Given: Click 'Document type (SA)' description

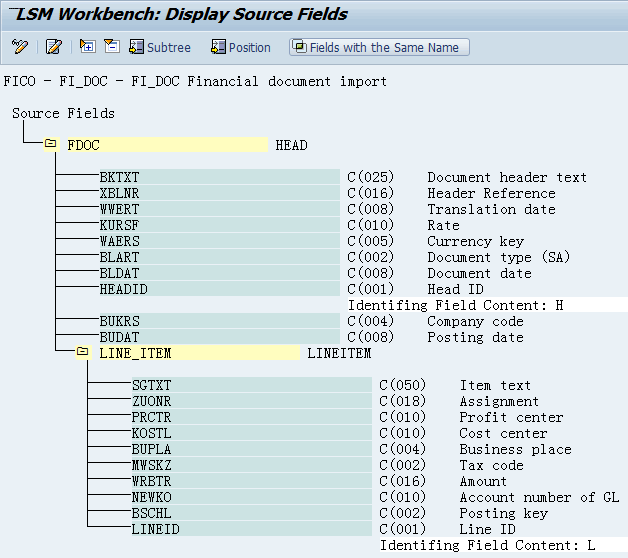Looking at the screenshot, I should tap(499, 257).
